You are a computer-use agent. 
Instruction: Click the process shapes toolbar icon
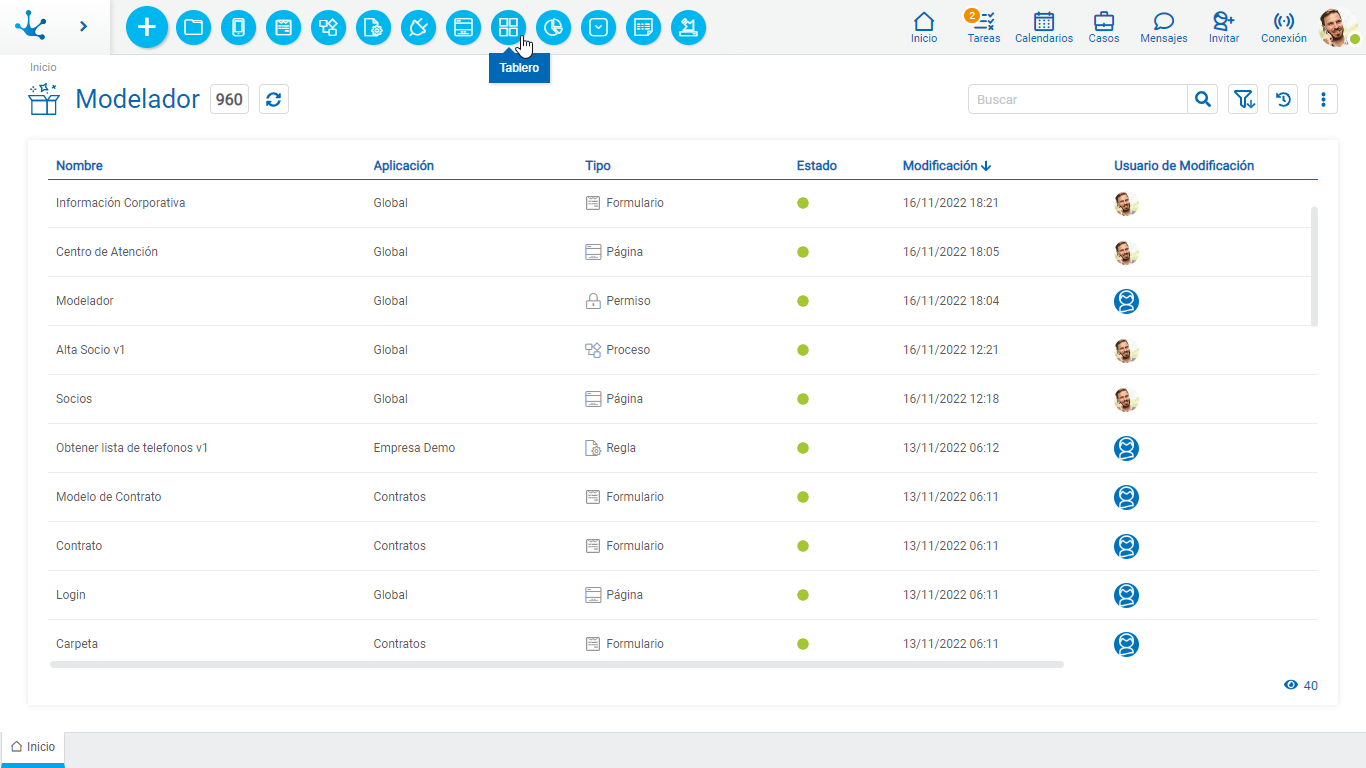pyautogui.click(x=328, y=27)
